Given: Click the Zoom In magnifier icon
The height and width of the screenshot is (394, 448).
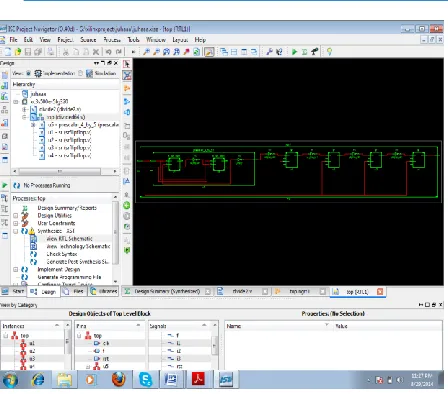Looking at the screenshot, I should click(x=146, y=52).
